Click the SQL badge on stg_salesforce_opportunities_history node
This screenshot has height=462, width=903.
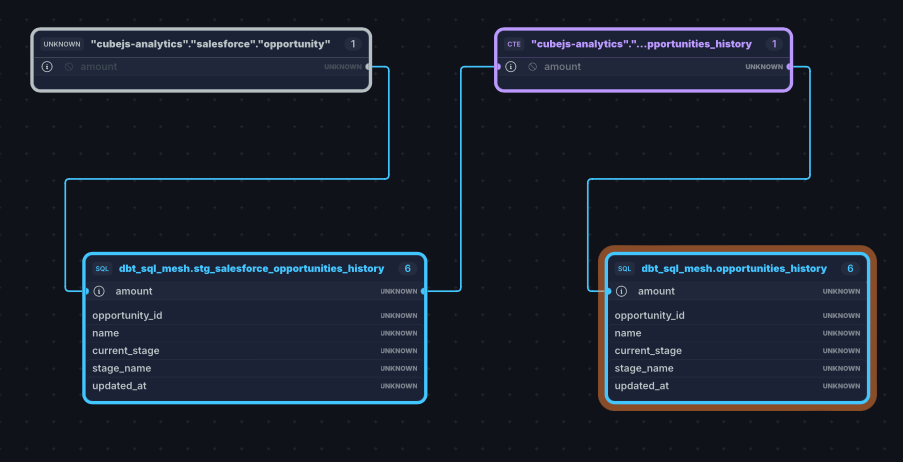click(102, 268)
